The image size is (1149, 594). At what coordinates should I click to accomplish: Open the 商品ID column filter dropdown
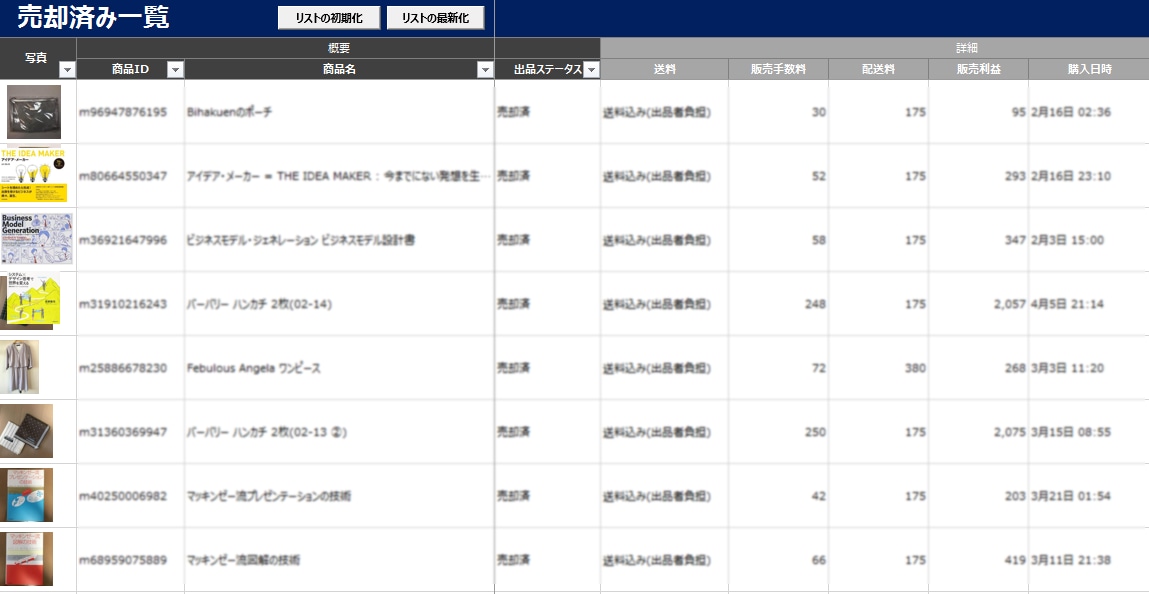(x=175, y=70)
